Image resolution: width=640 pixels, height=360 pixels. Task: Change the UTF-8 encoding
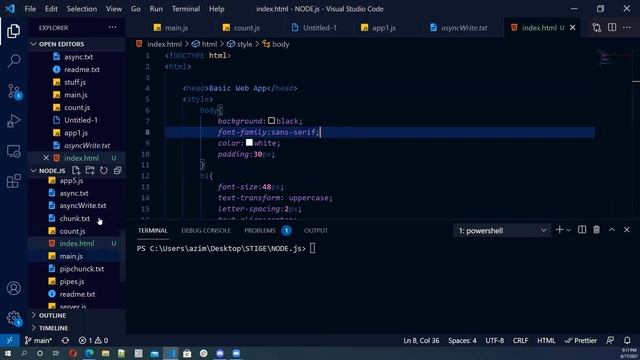(x=495, y=340)
